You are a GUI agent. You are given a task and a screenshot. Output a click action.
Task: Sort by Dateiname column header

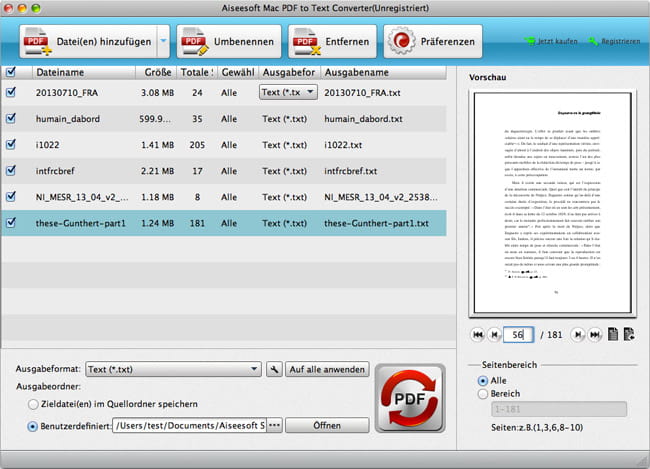[84, 72]
